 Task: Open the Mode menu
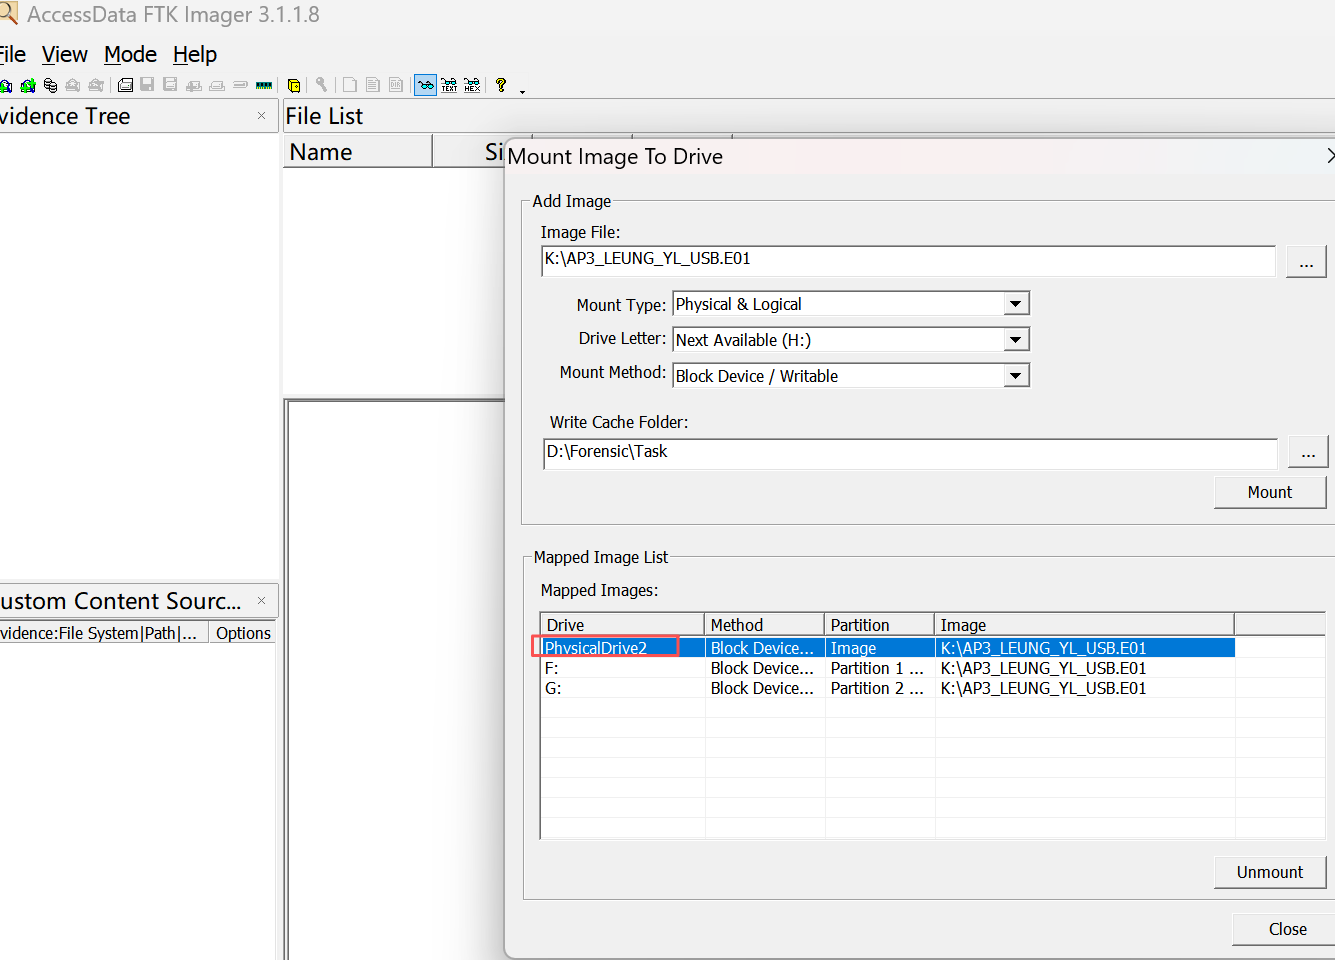130,54
